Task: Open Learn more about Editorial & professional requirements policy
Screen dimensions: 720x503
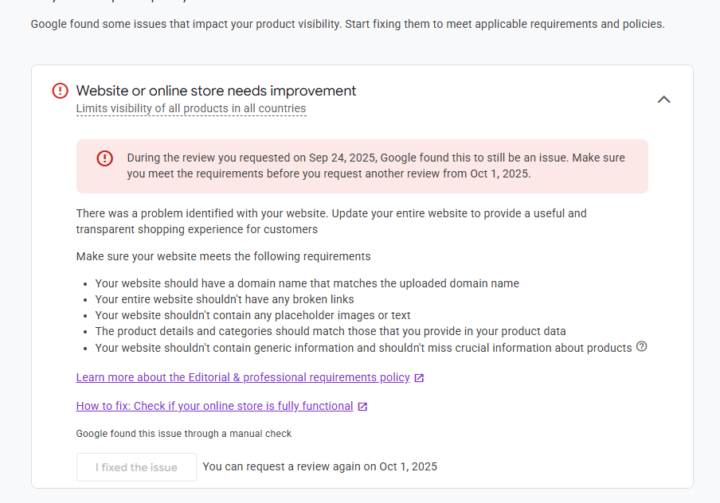Action: [x=243, y=378]
